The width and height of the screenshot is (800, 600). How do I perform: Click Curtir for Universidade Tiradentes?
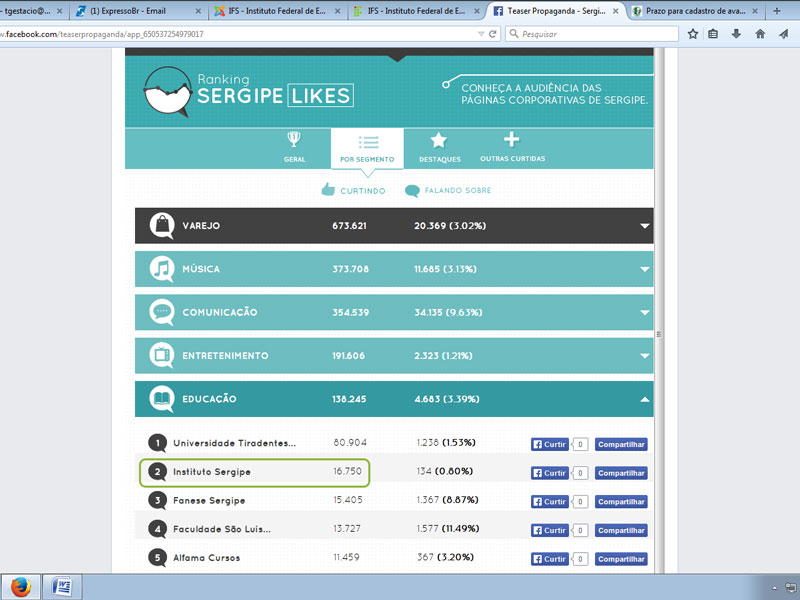pyautogui.click(x=549, y=445)
